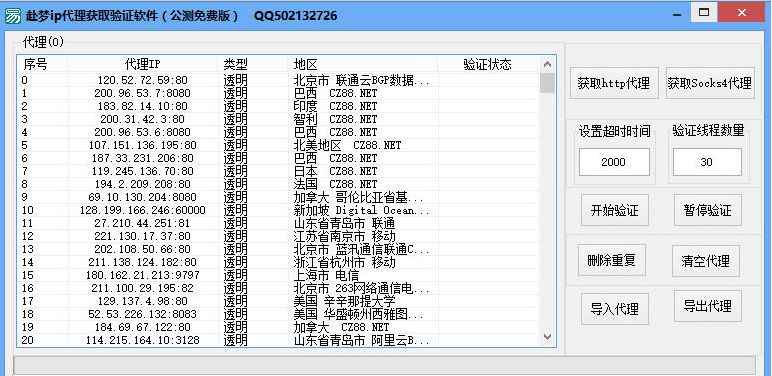
Task: Click the 验证状态 column header
Action: click(x=487, y=64)
